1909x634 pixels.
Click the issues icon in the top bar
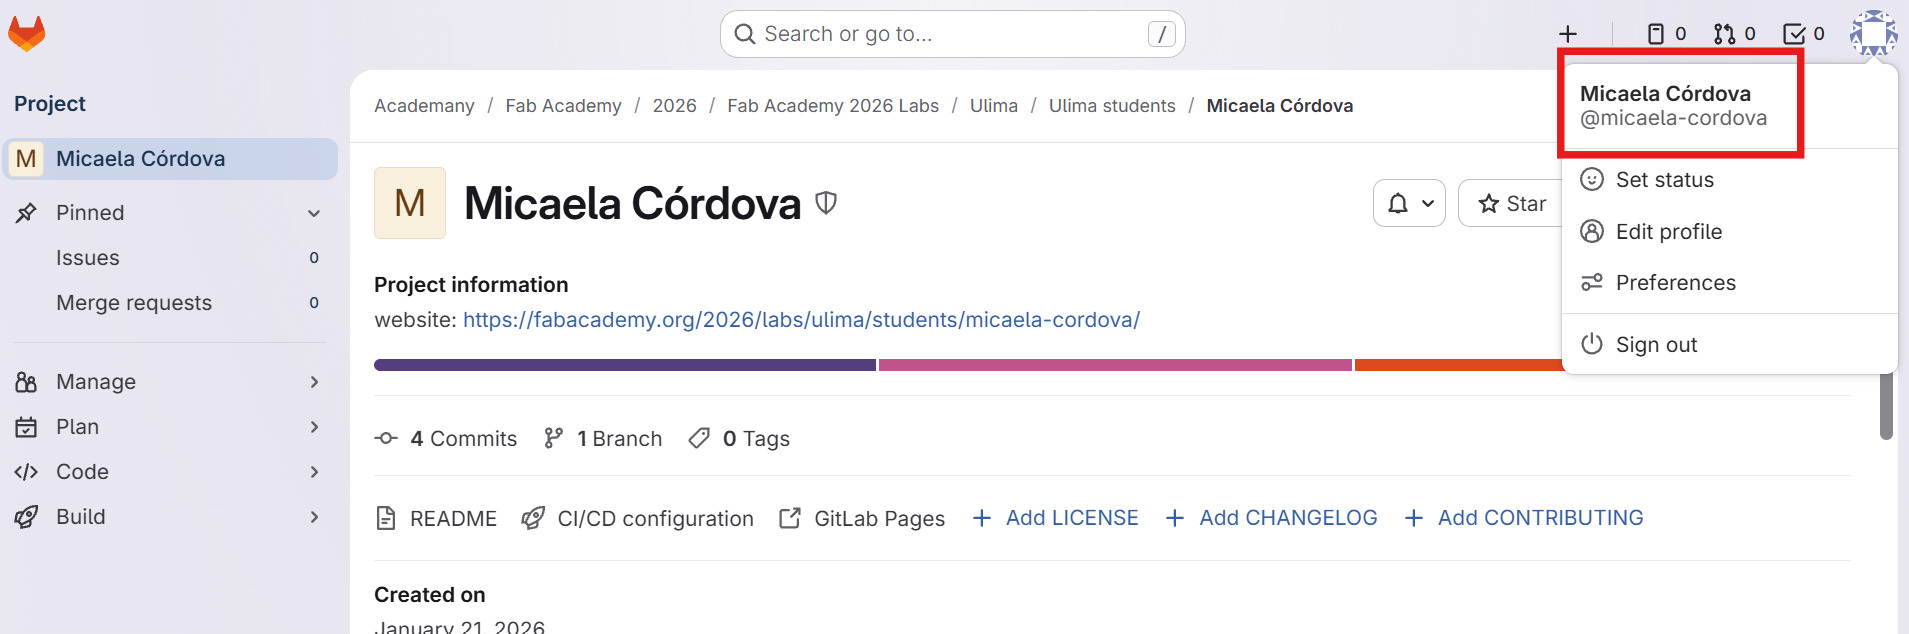1655,33
